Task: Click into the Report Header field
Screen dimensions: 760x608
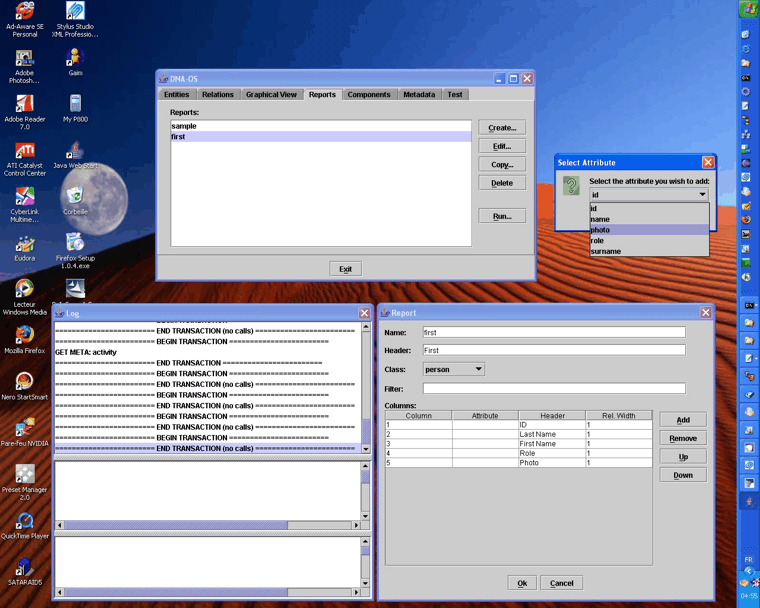Action: click(554, 350)
